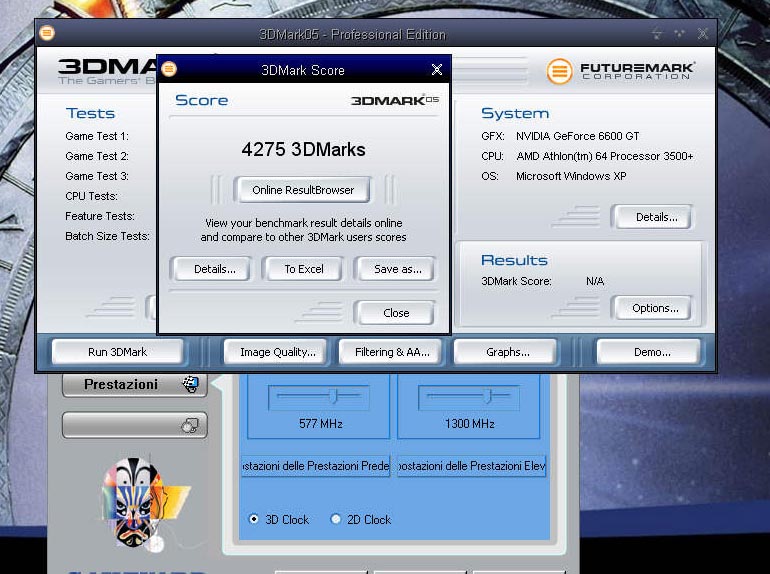
Task: Open the Online ResultBrowser
Action: [302, 190]
